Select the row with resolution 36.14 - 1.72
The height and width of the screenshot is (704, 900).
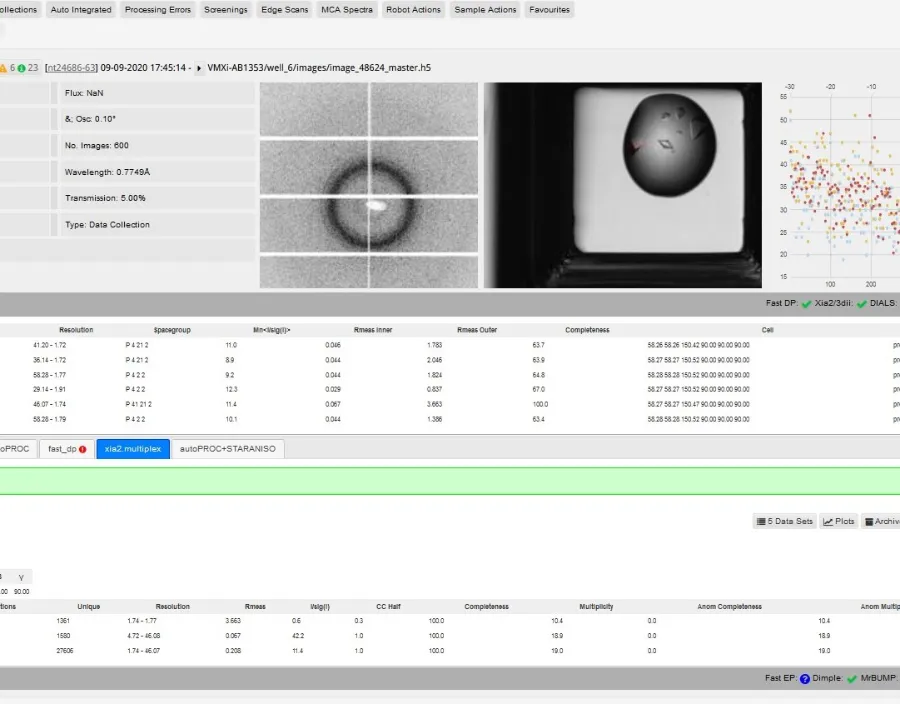pos(450,360)
